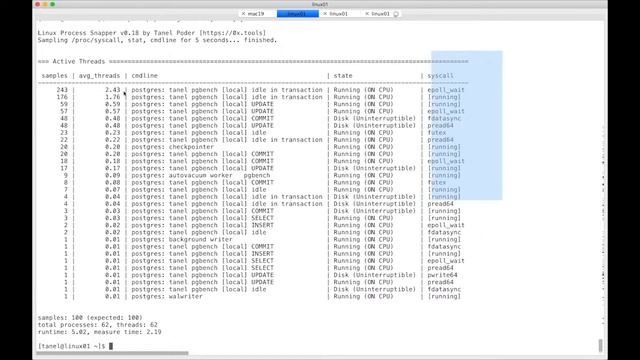Viewport: 640px width, 360px height.
Task: Click the 'state' column header
Action: pyautogui.click(x=343, y=76)
